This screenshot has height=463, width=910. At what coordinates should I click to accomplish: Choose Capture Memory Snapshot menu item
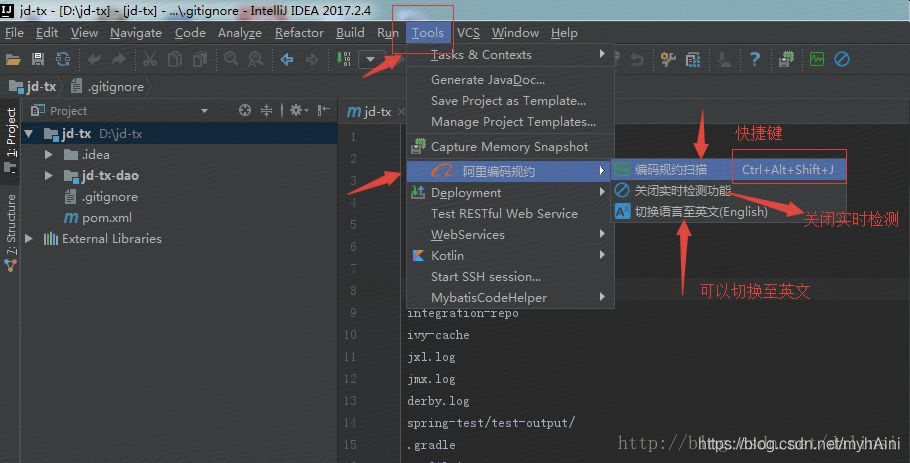pos(510,147)
